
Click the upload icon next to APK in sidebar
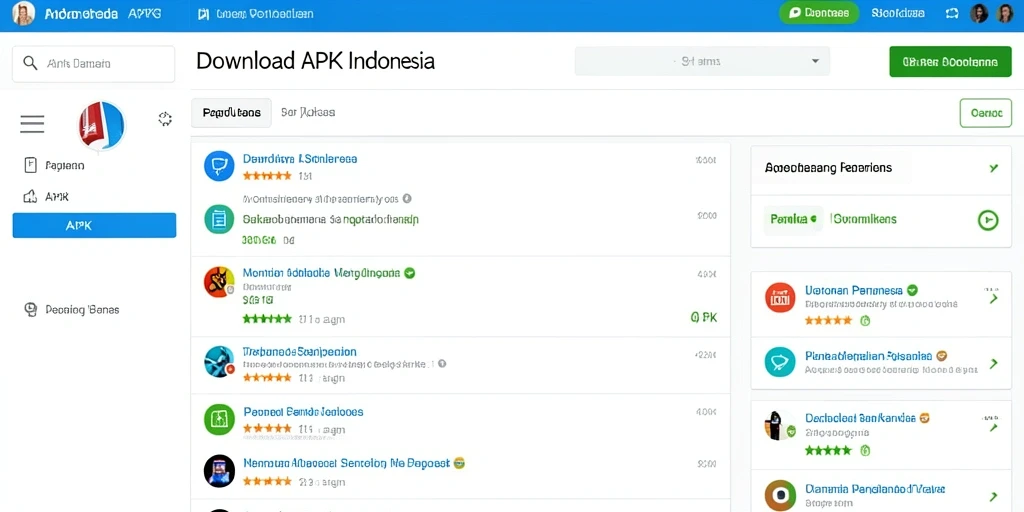[29, 196]
